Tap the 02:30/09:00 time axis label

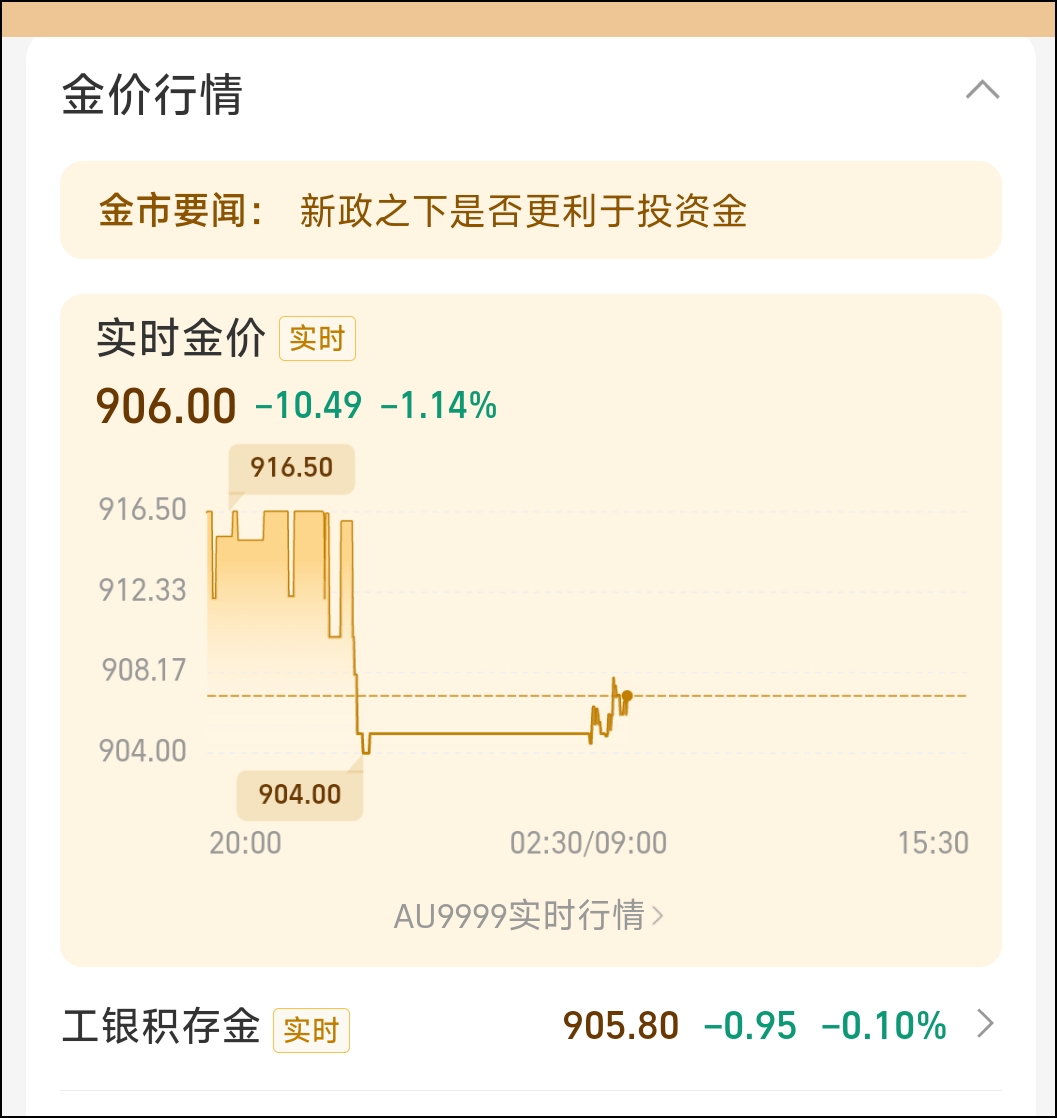point(588,843)
